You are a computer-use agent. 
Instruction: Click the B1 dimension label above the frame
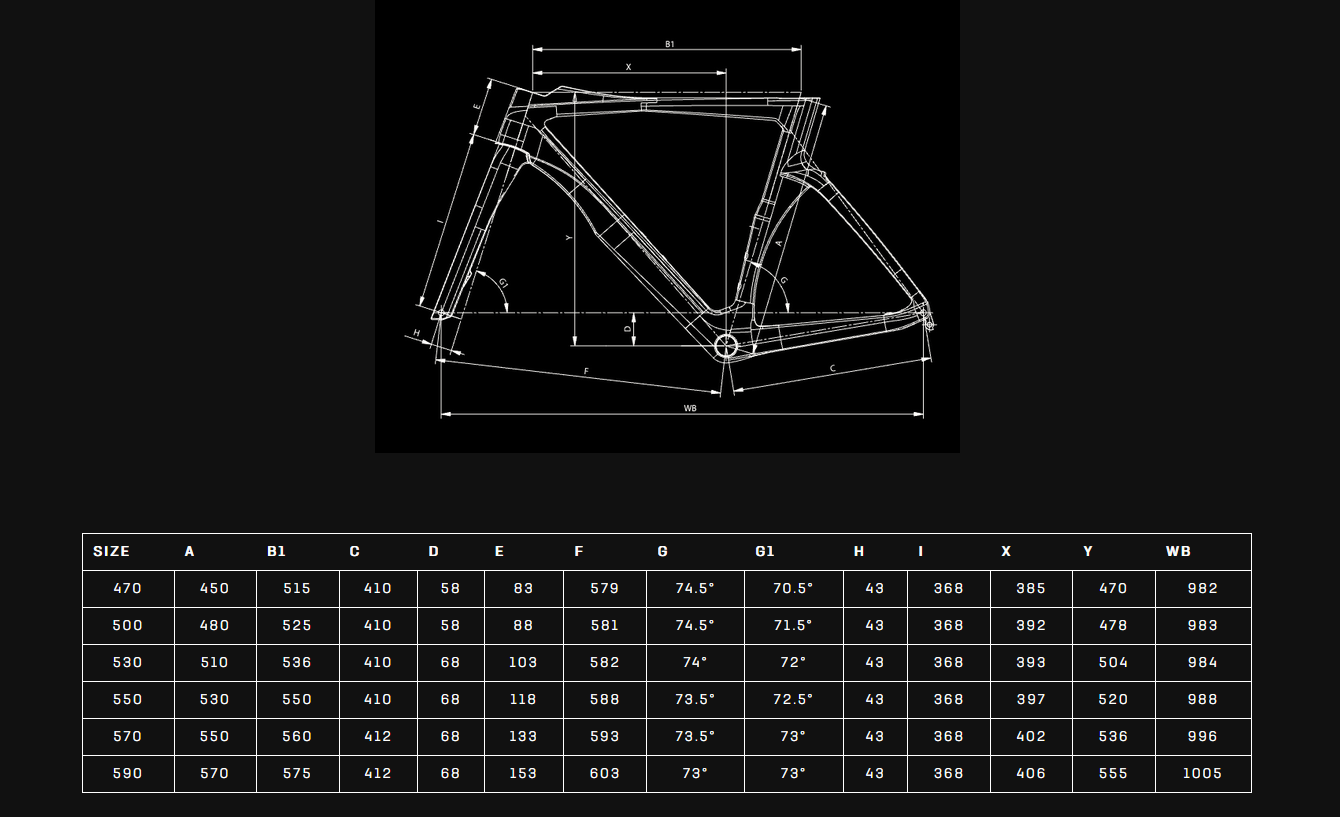click(x=670, y=44)
